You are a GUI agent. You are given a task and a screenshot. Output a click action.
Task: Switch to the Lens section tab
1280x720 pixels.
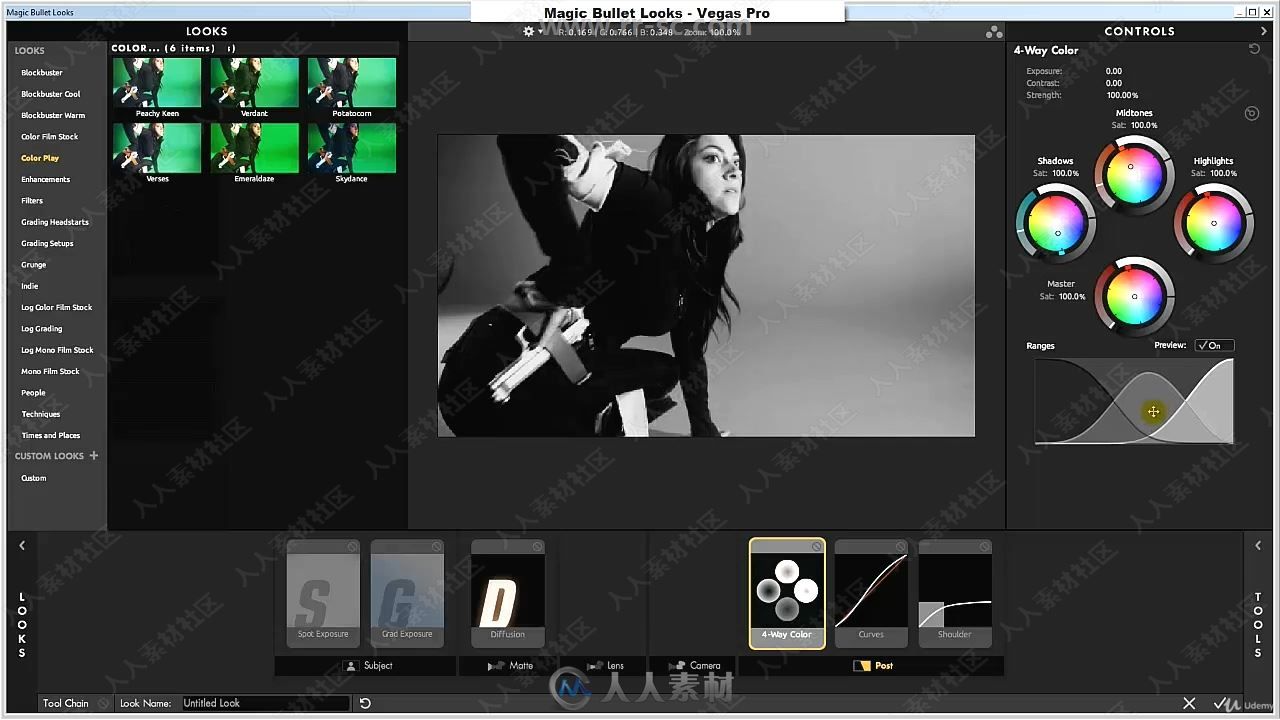(605, 666)
